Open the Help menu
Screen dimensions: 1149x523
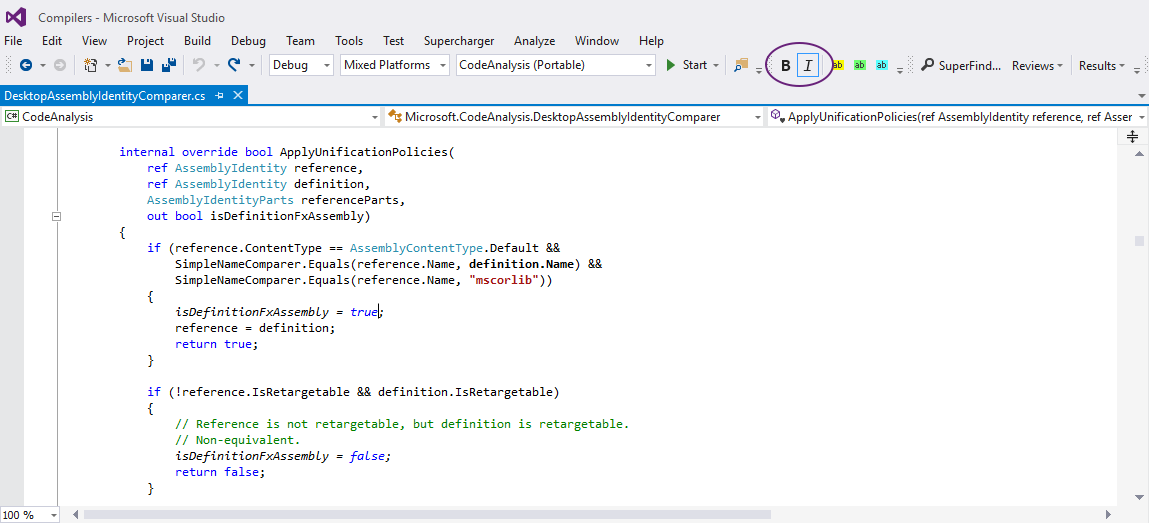tap(651, 41)
